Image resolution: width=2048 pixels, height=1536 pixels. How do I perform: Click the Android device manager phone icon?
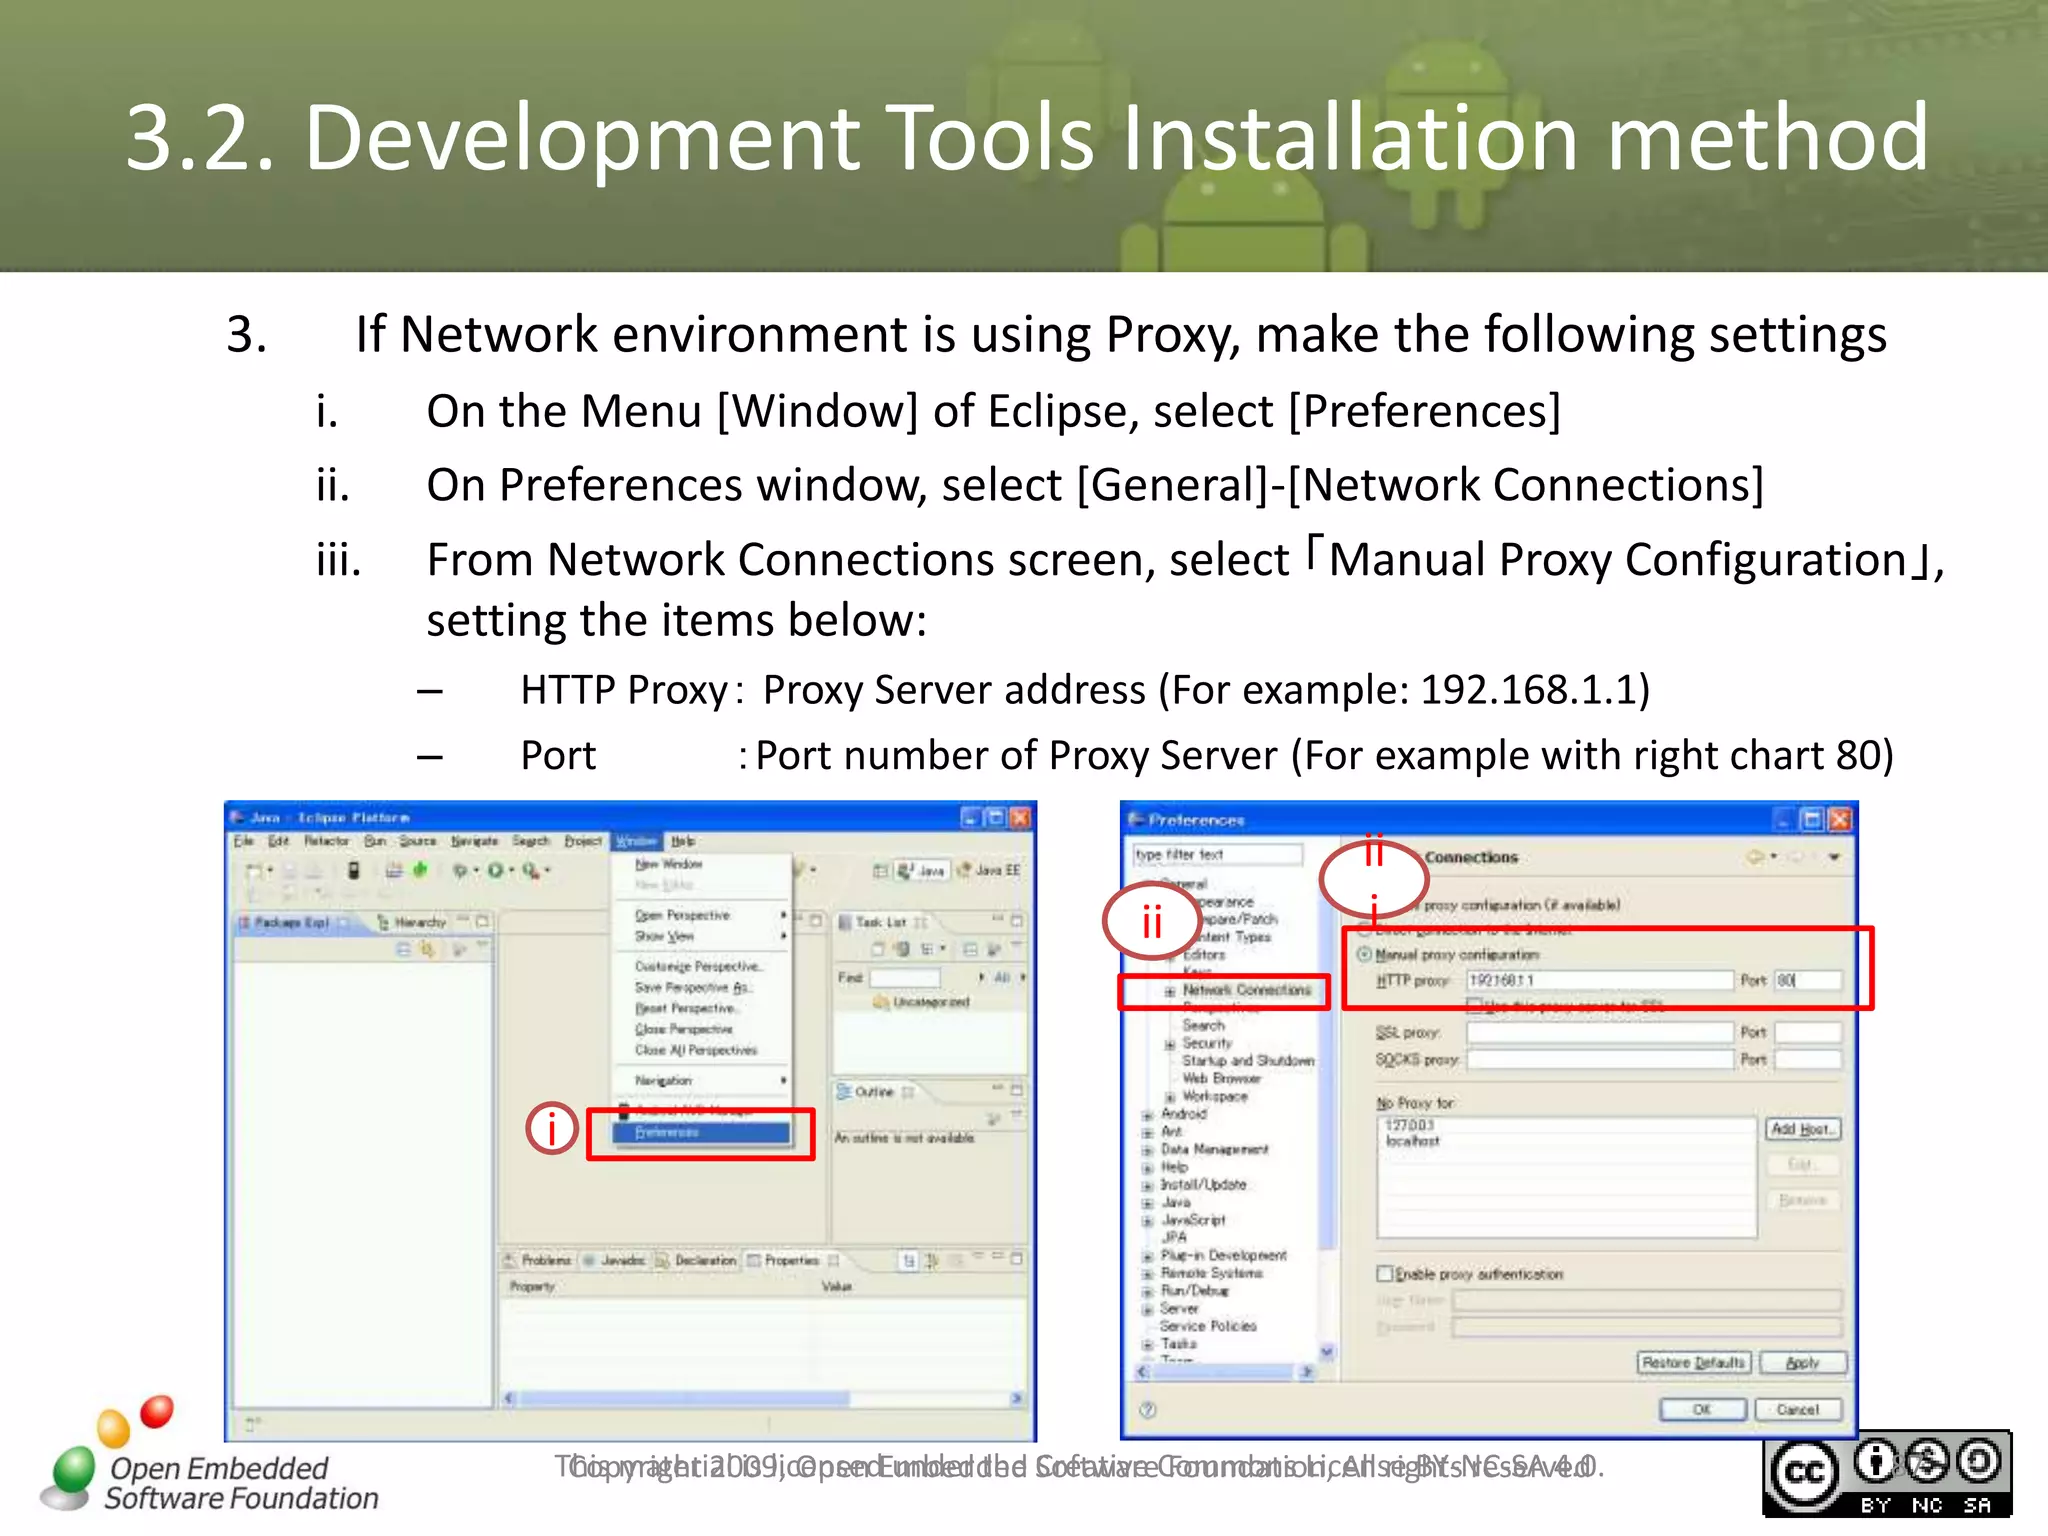click(x=353, y=870)
